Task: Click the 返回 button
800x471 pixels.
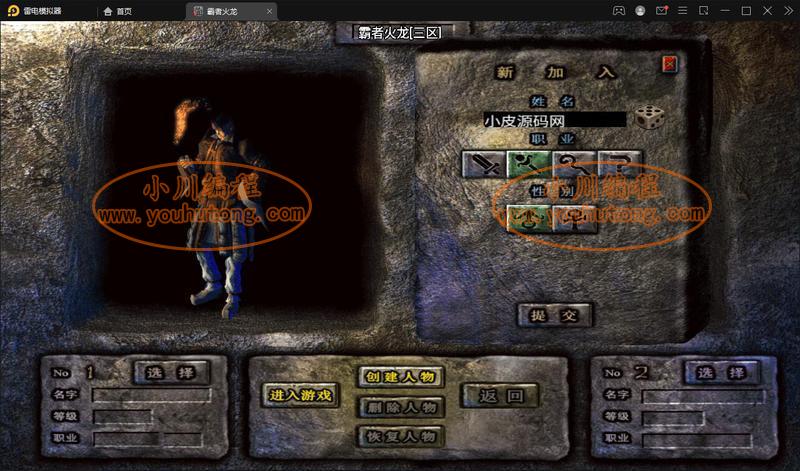Action: coord(500,395)
